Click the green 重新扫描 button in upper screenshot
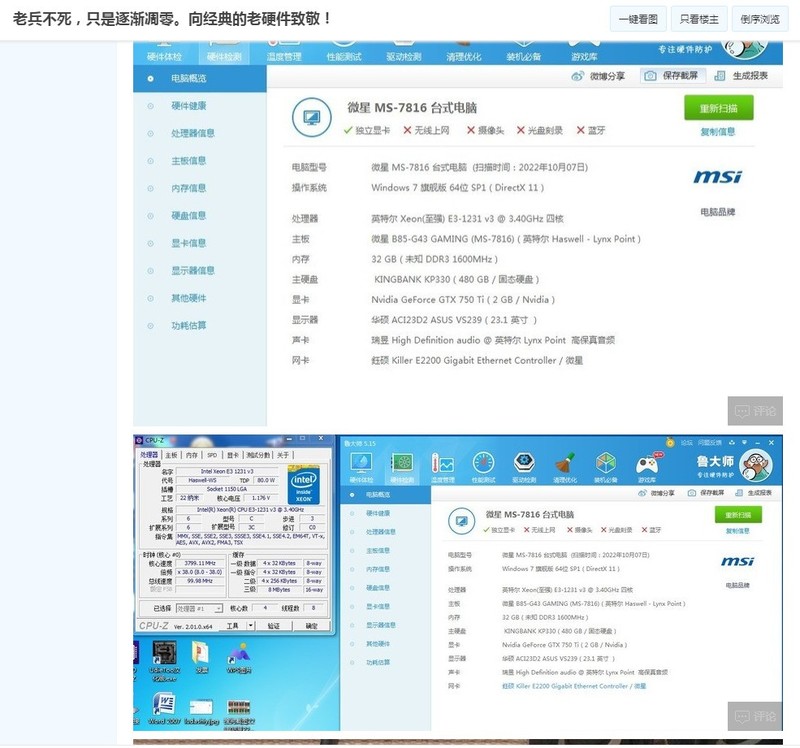 coord(718,108)
